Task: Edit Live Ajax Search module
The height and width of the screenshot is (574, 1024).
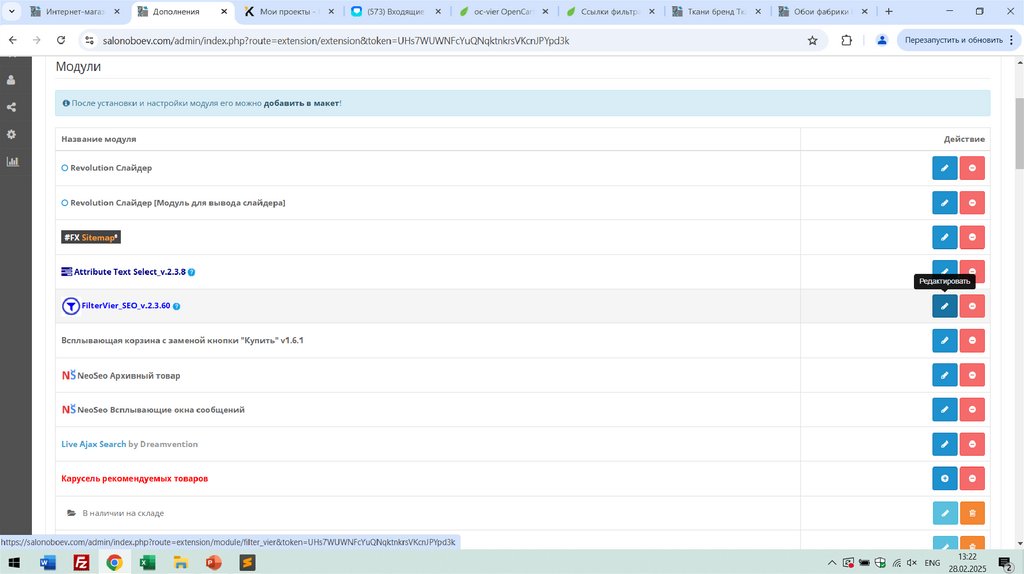Action: [944, 444]
